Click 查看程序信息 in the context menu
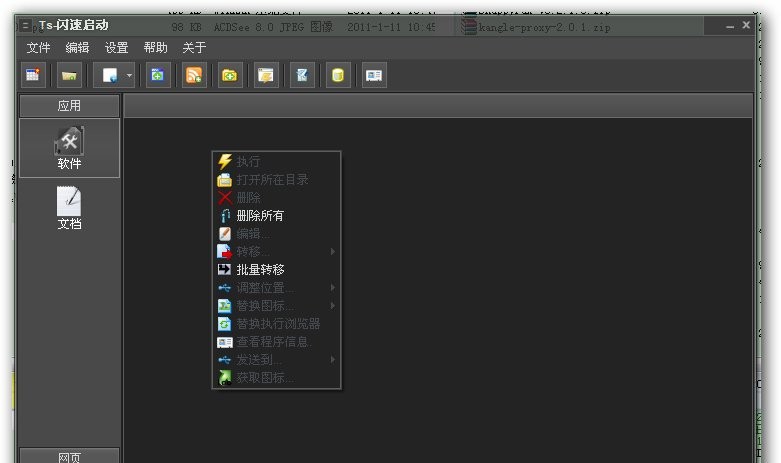 [x=276, y=342]
